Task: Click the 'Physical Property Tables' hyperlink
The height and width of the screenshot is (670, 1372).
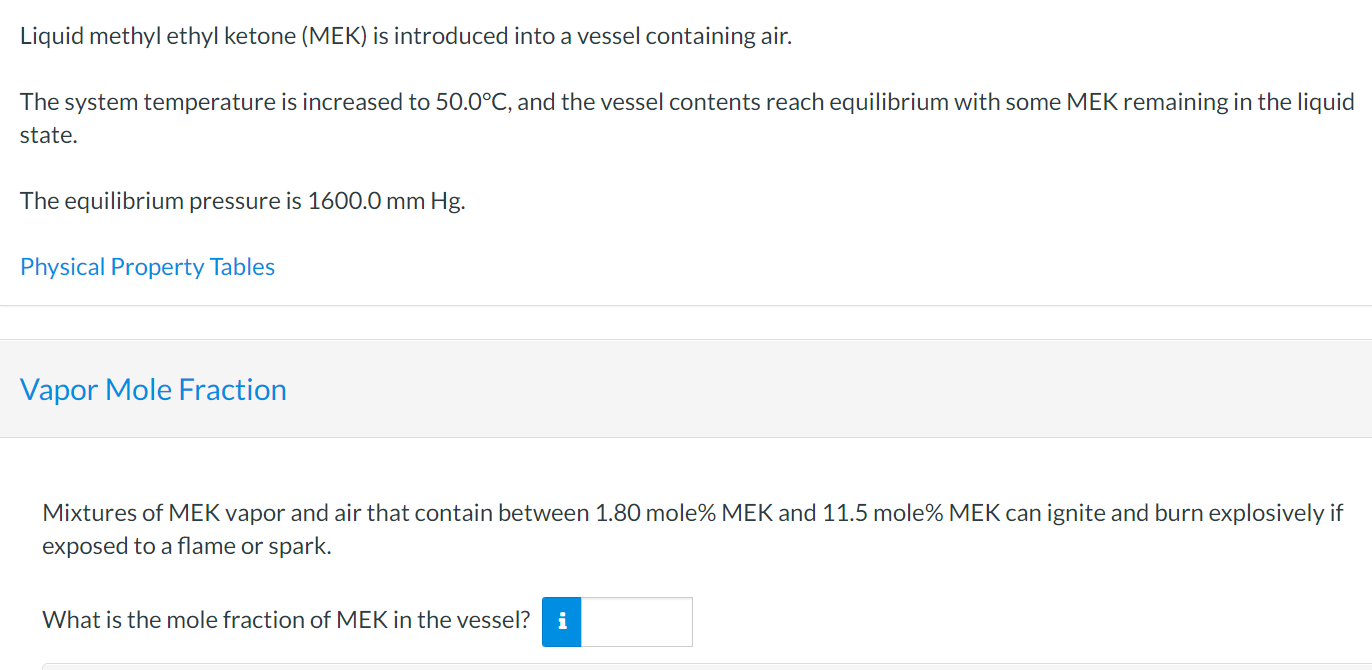Action: (147, 266)
